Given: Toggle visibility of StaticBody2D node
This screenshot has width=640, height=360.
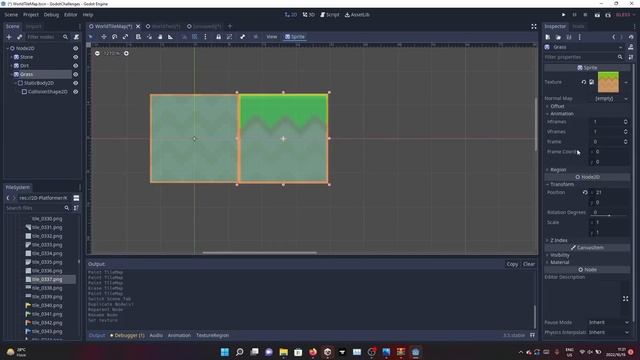Looking at the screenshot, I should 76,83.
